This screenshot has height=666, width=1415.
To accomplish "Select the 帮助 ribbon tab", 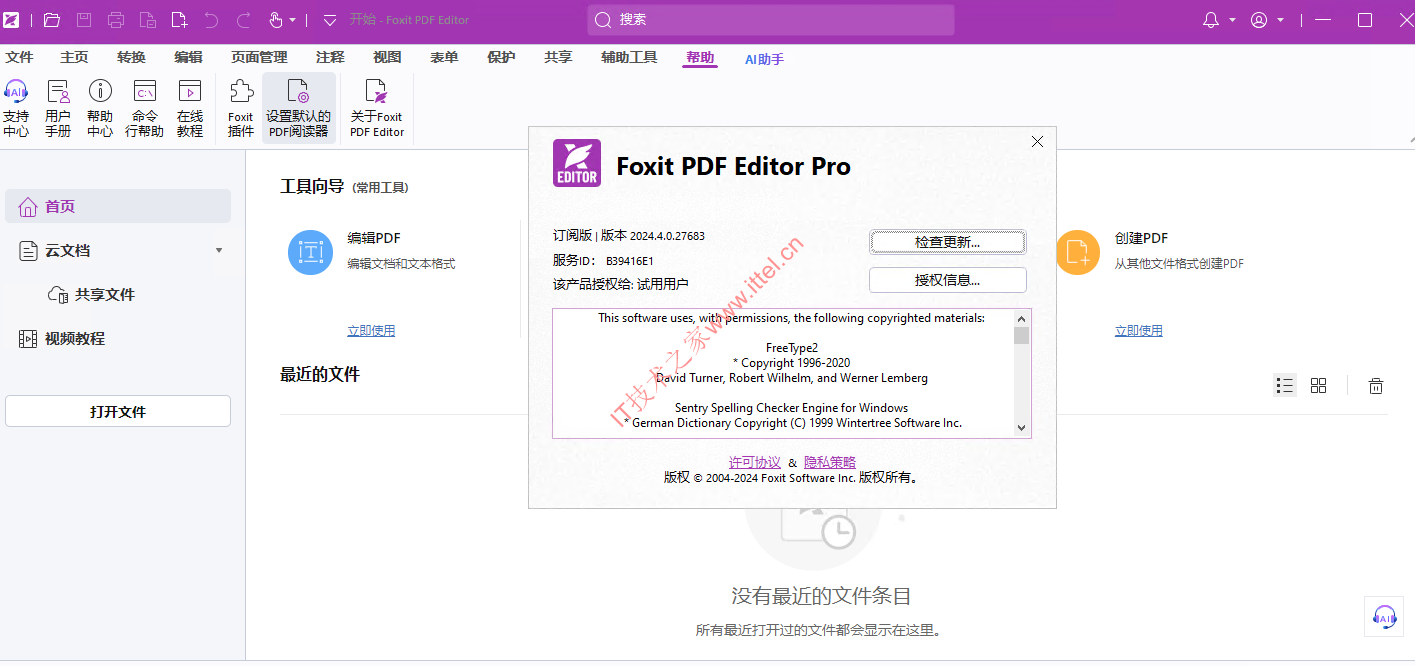I will [x=700, y=58].
